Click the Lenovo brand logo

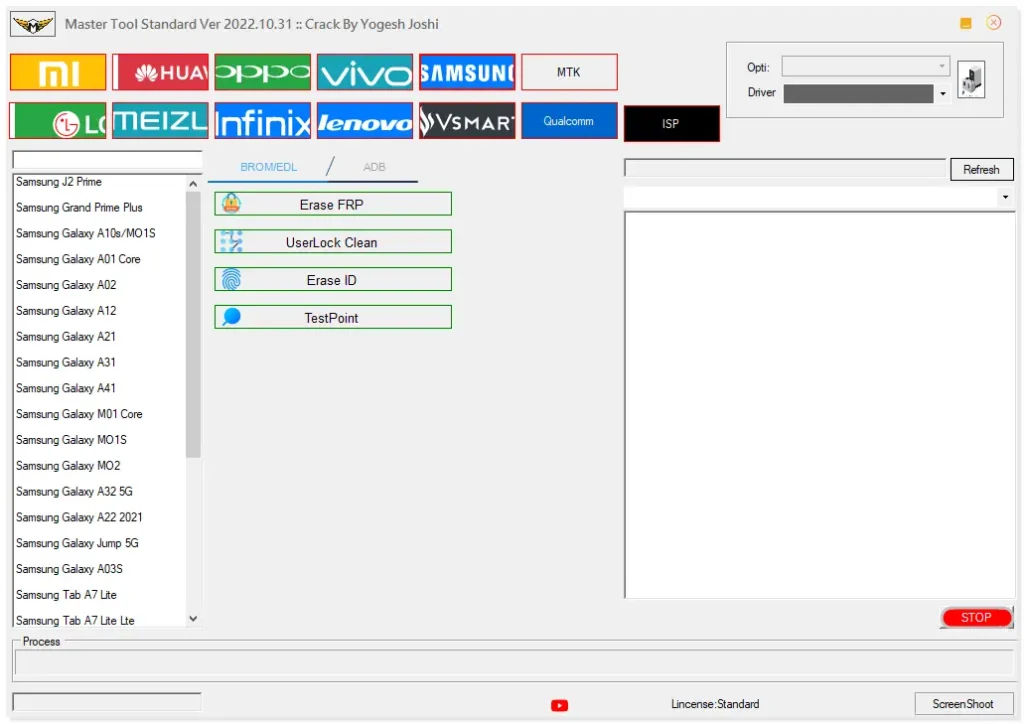click(365, 121)
